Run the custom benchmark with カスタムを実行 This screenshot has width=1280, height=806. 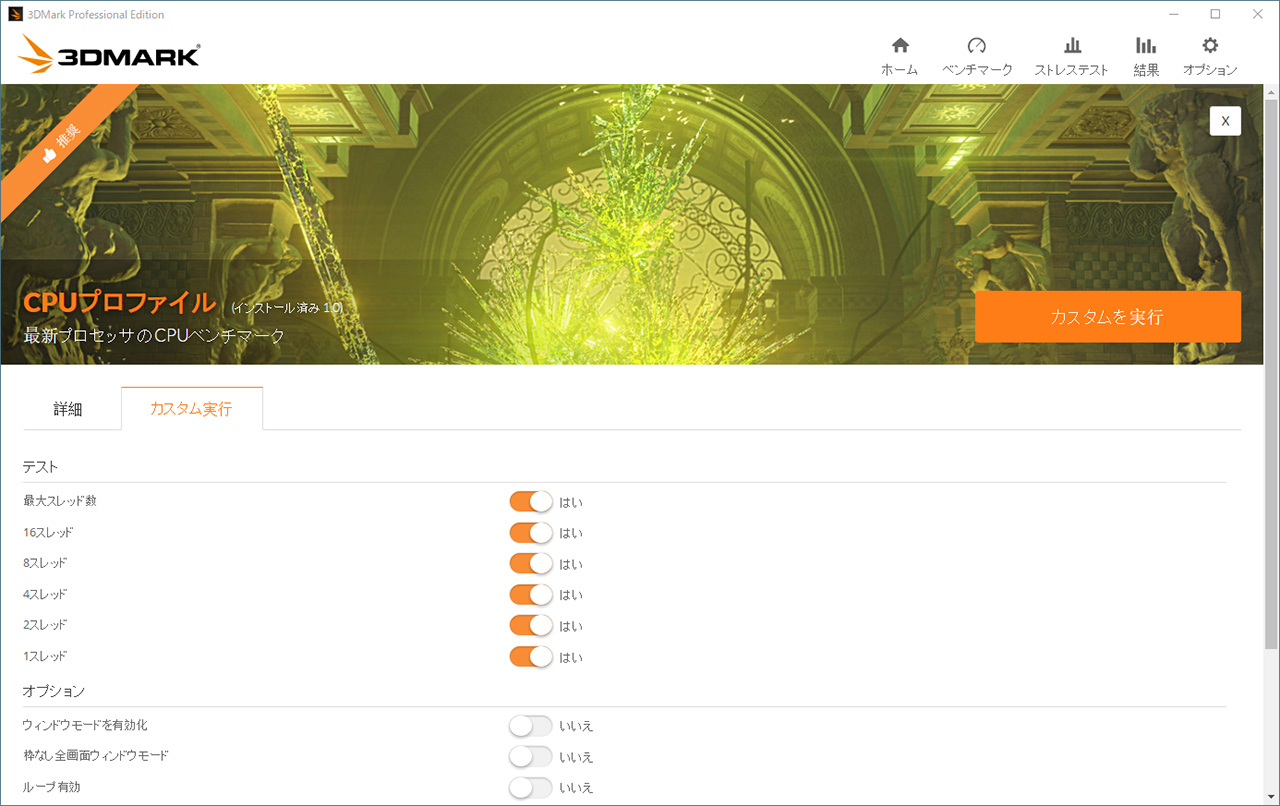tap(1108, 317)
